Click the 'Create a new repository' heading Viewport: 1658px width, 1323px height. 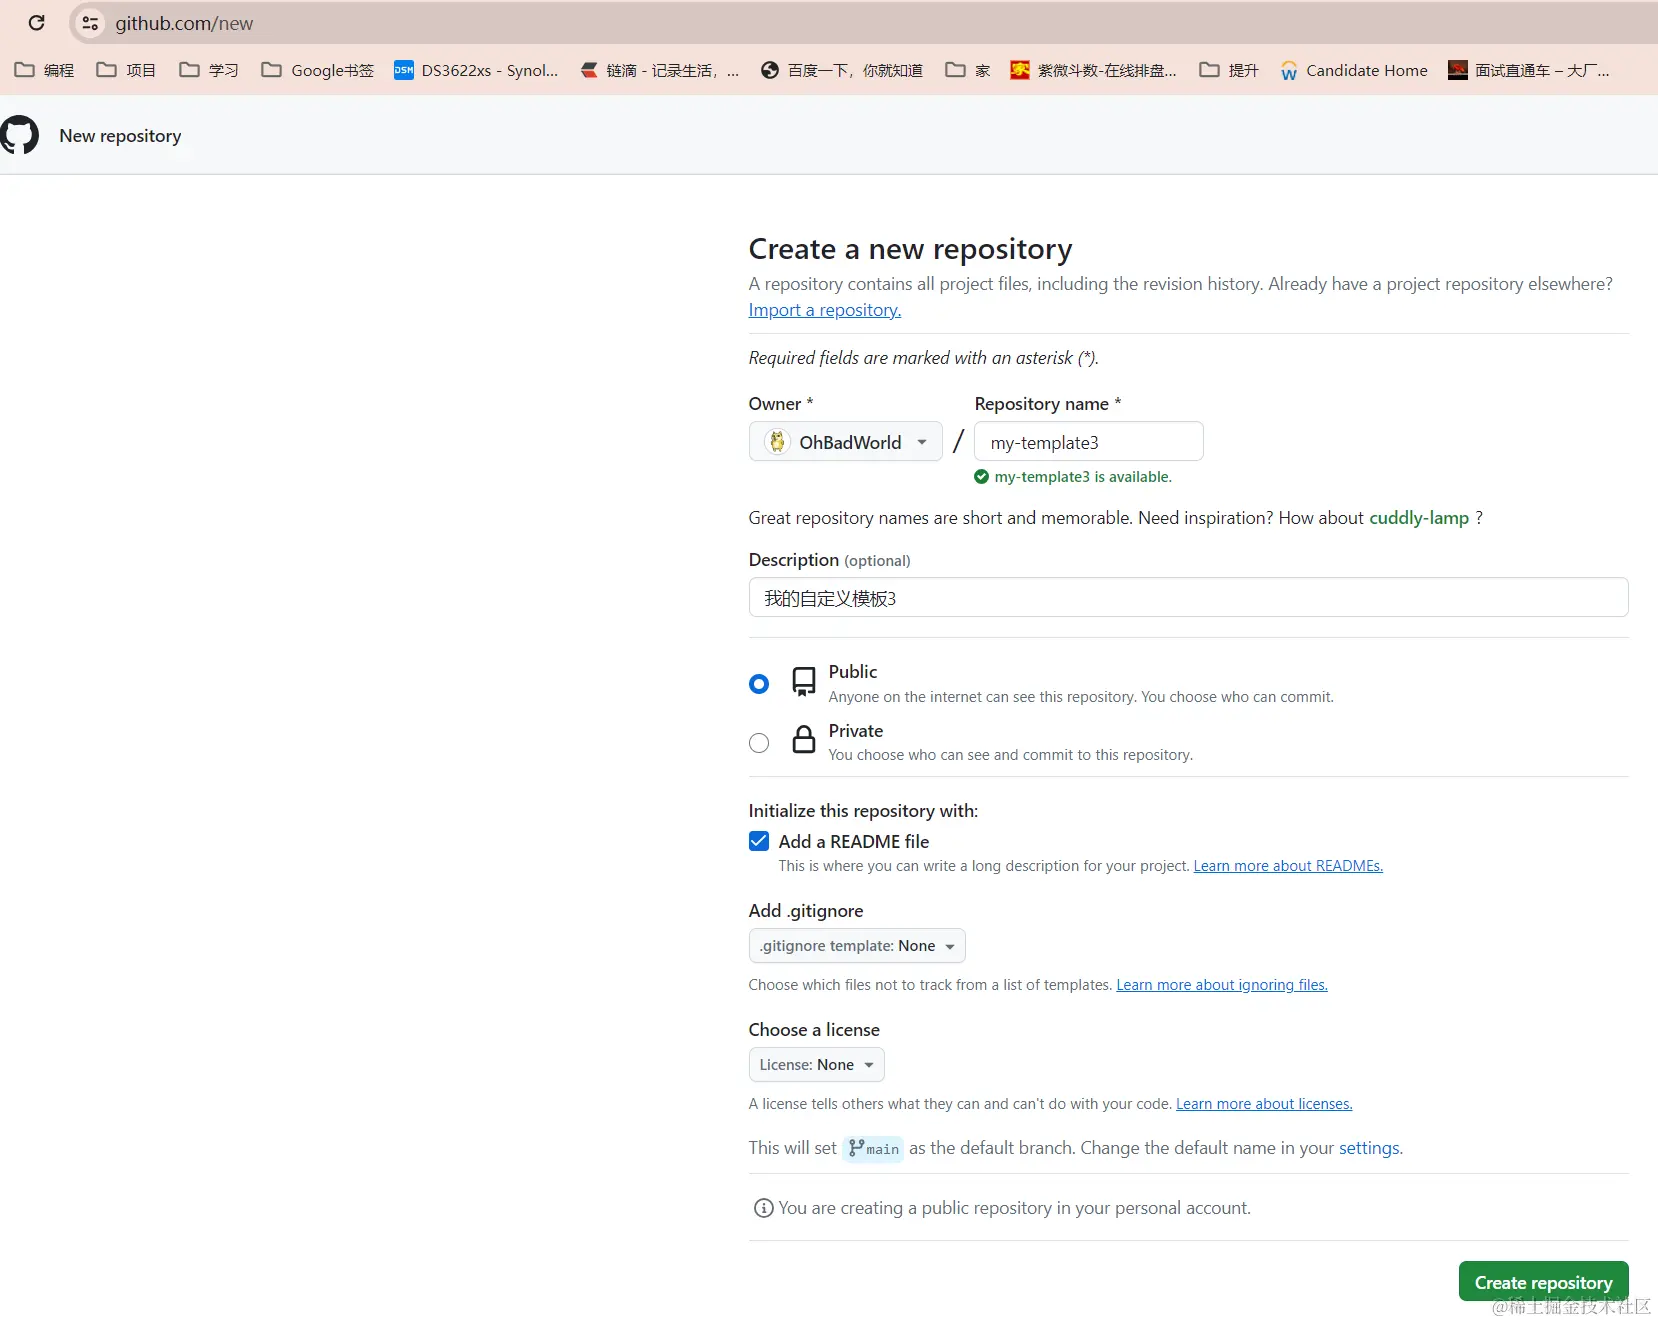pos(910,249)
